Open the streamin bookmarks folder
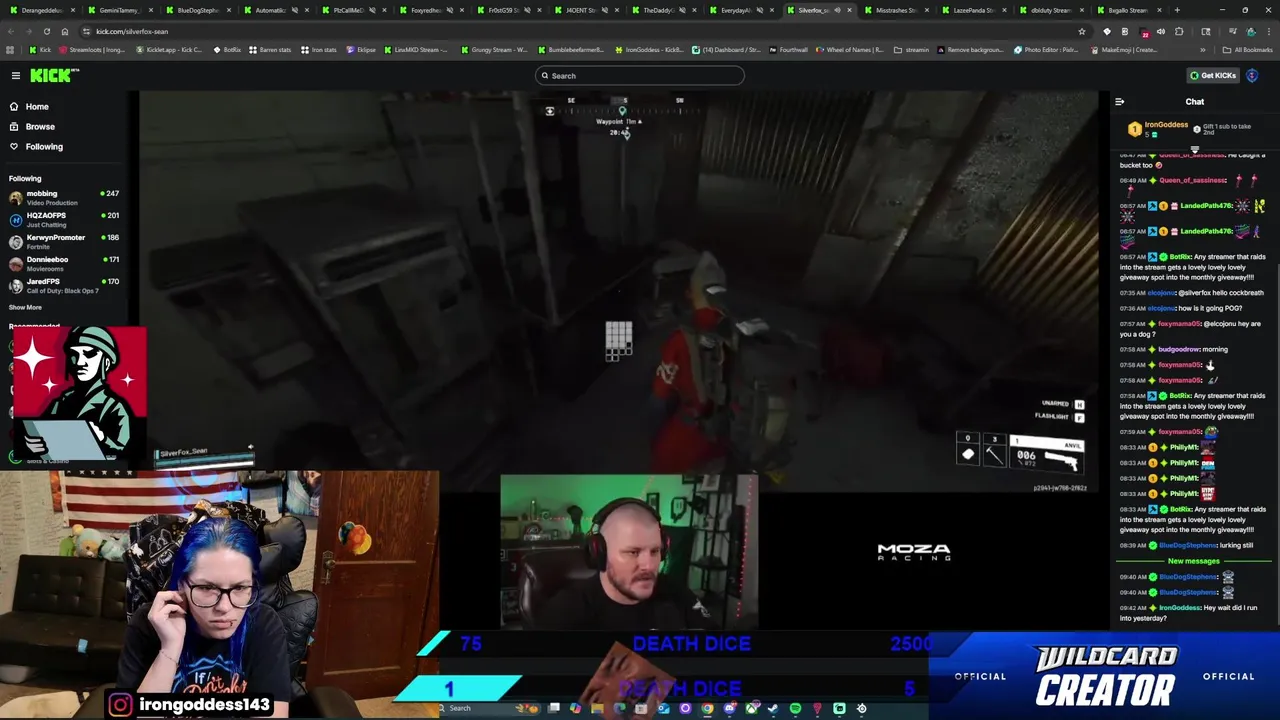Screen dimensions: 1280x720 coord(911,50)
